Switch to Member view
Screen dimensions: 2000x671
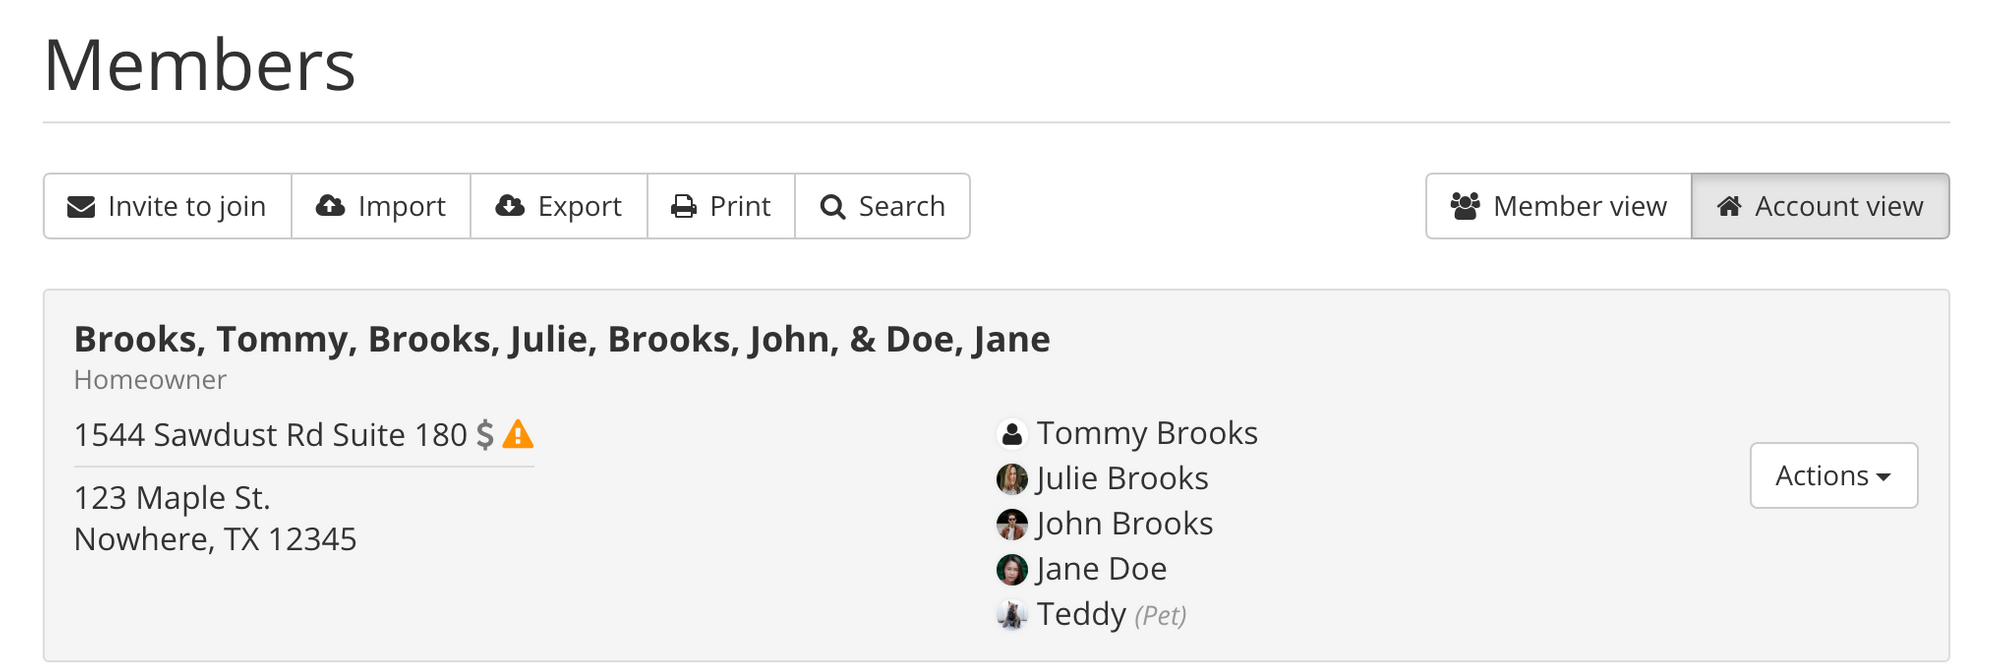pyautogui.click(x=1559, y=206)
